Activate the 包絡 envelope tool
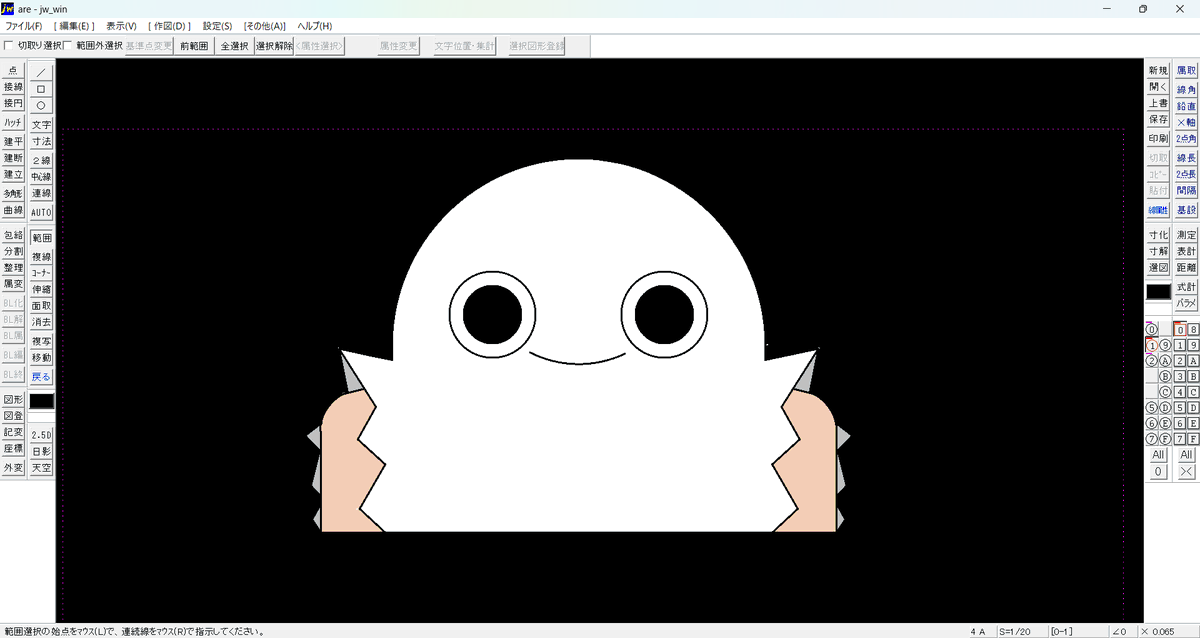Screen dimensions: 1200x638 (x=13, y=235)
